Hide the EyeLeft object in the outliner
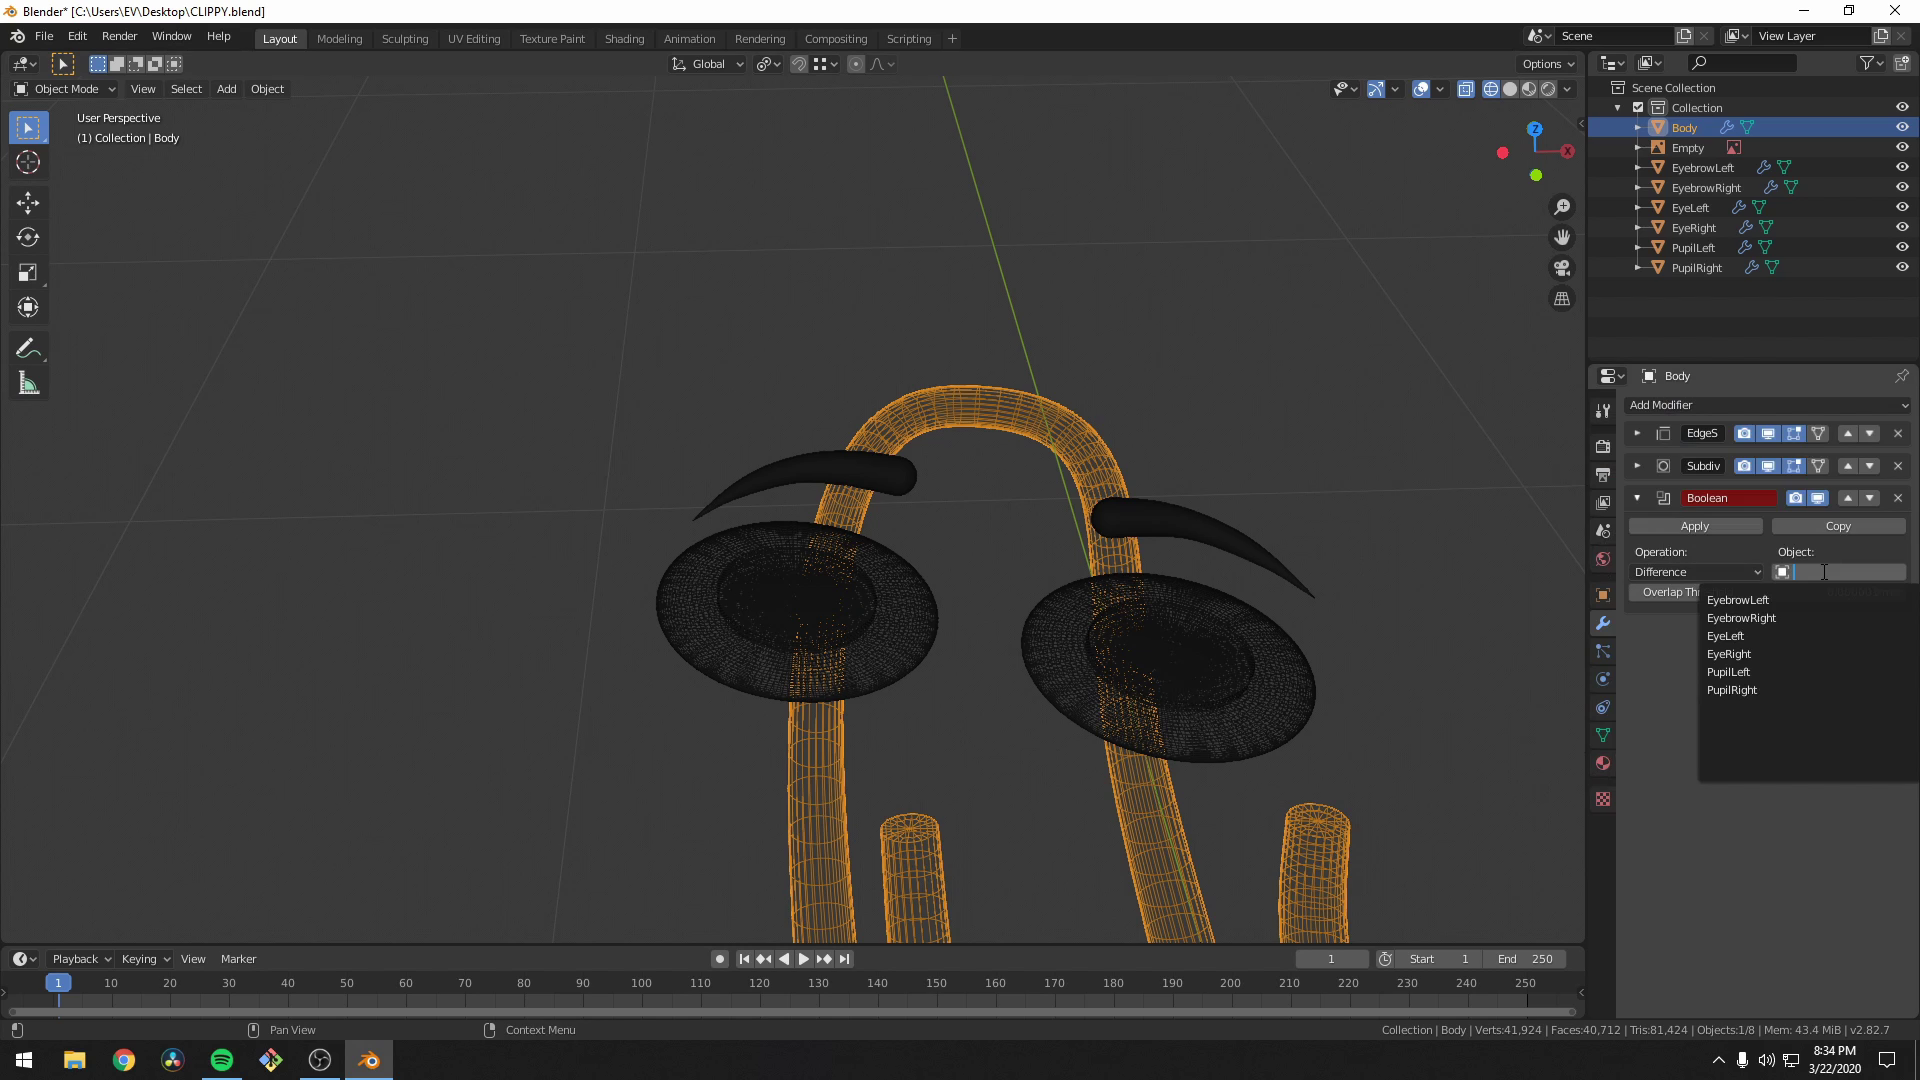The width and height of the screenshot is (1920, 1080). click(x=1903, y=207)
